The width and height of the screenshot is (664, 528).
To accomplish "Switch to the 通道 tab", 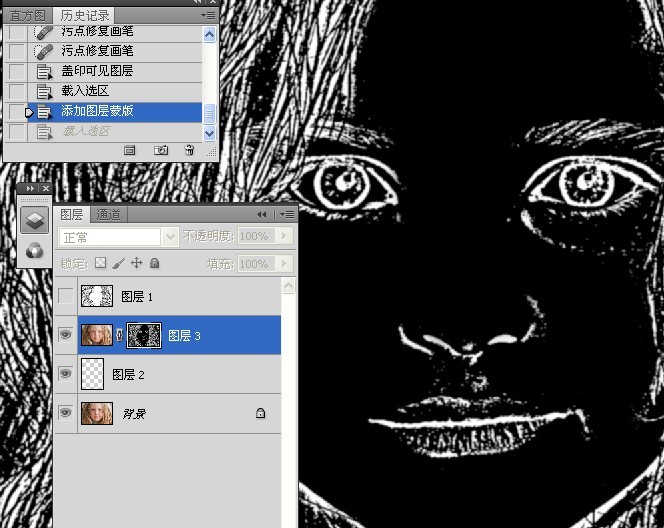I will coord(108,215).
